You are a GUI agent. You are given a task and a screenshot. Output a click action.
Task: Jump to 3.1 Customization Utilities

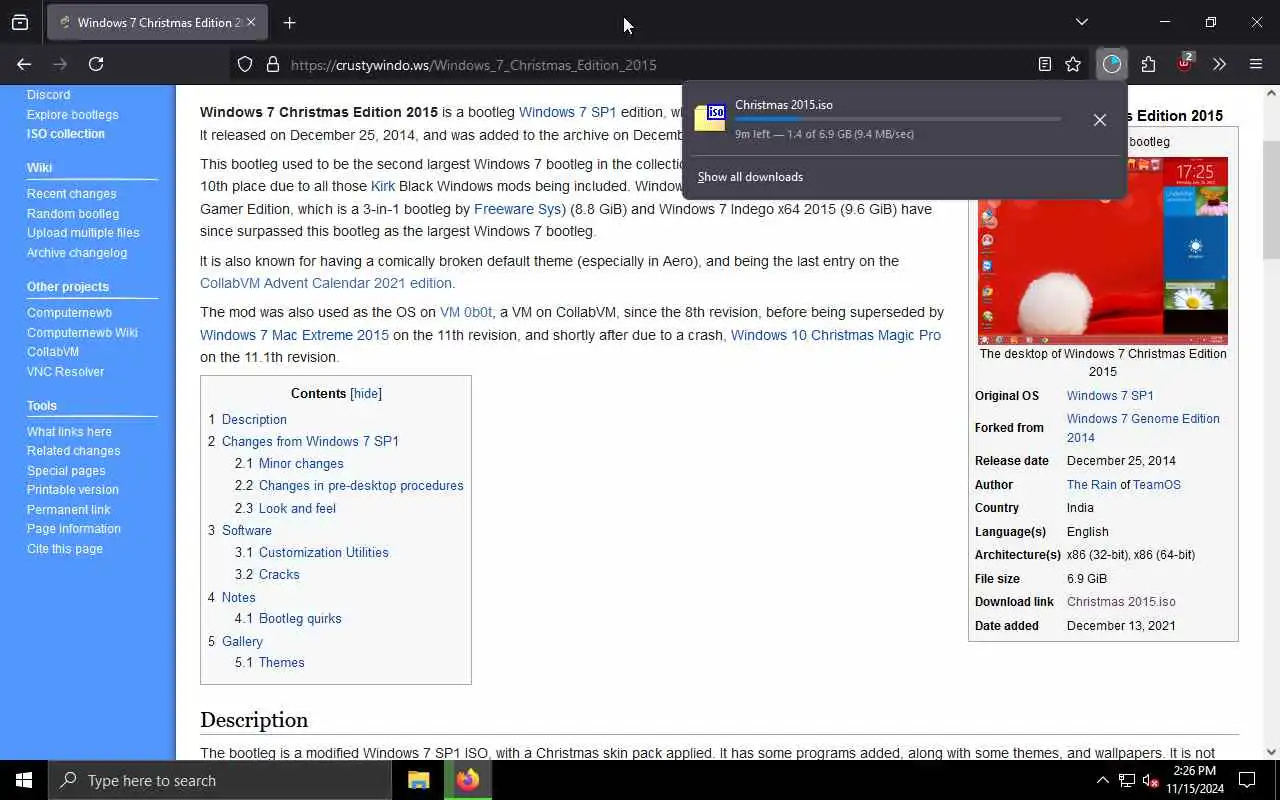(x=312, y=553)
